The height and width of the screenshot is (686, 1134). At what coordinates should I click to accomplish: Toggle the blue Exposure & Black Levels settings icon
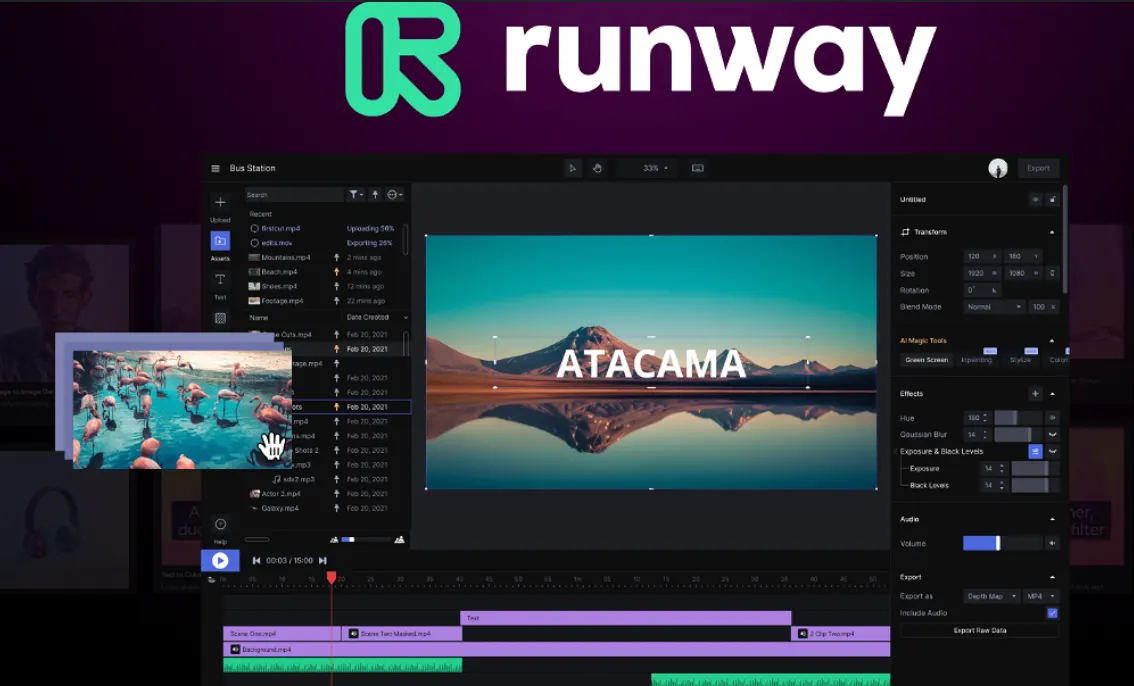click(x=1035, y=451)
